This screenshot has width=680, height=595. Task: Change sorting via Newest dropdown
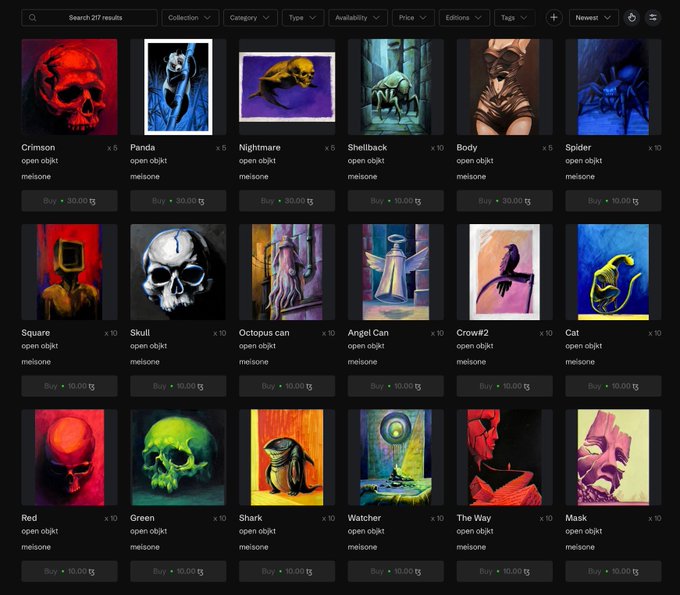pos(593,18)
